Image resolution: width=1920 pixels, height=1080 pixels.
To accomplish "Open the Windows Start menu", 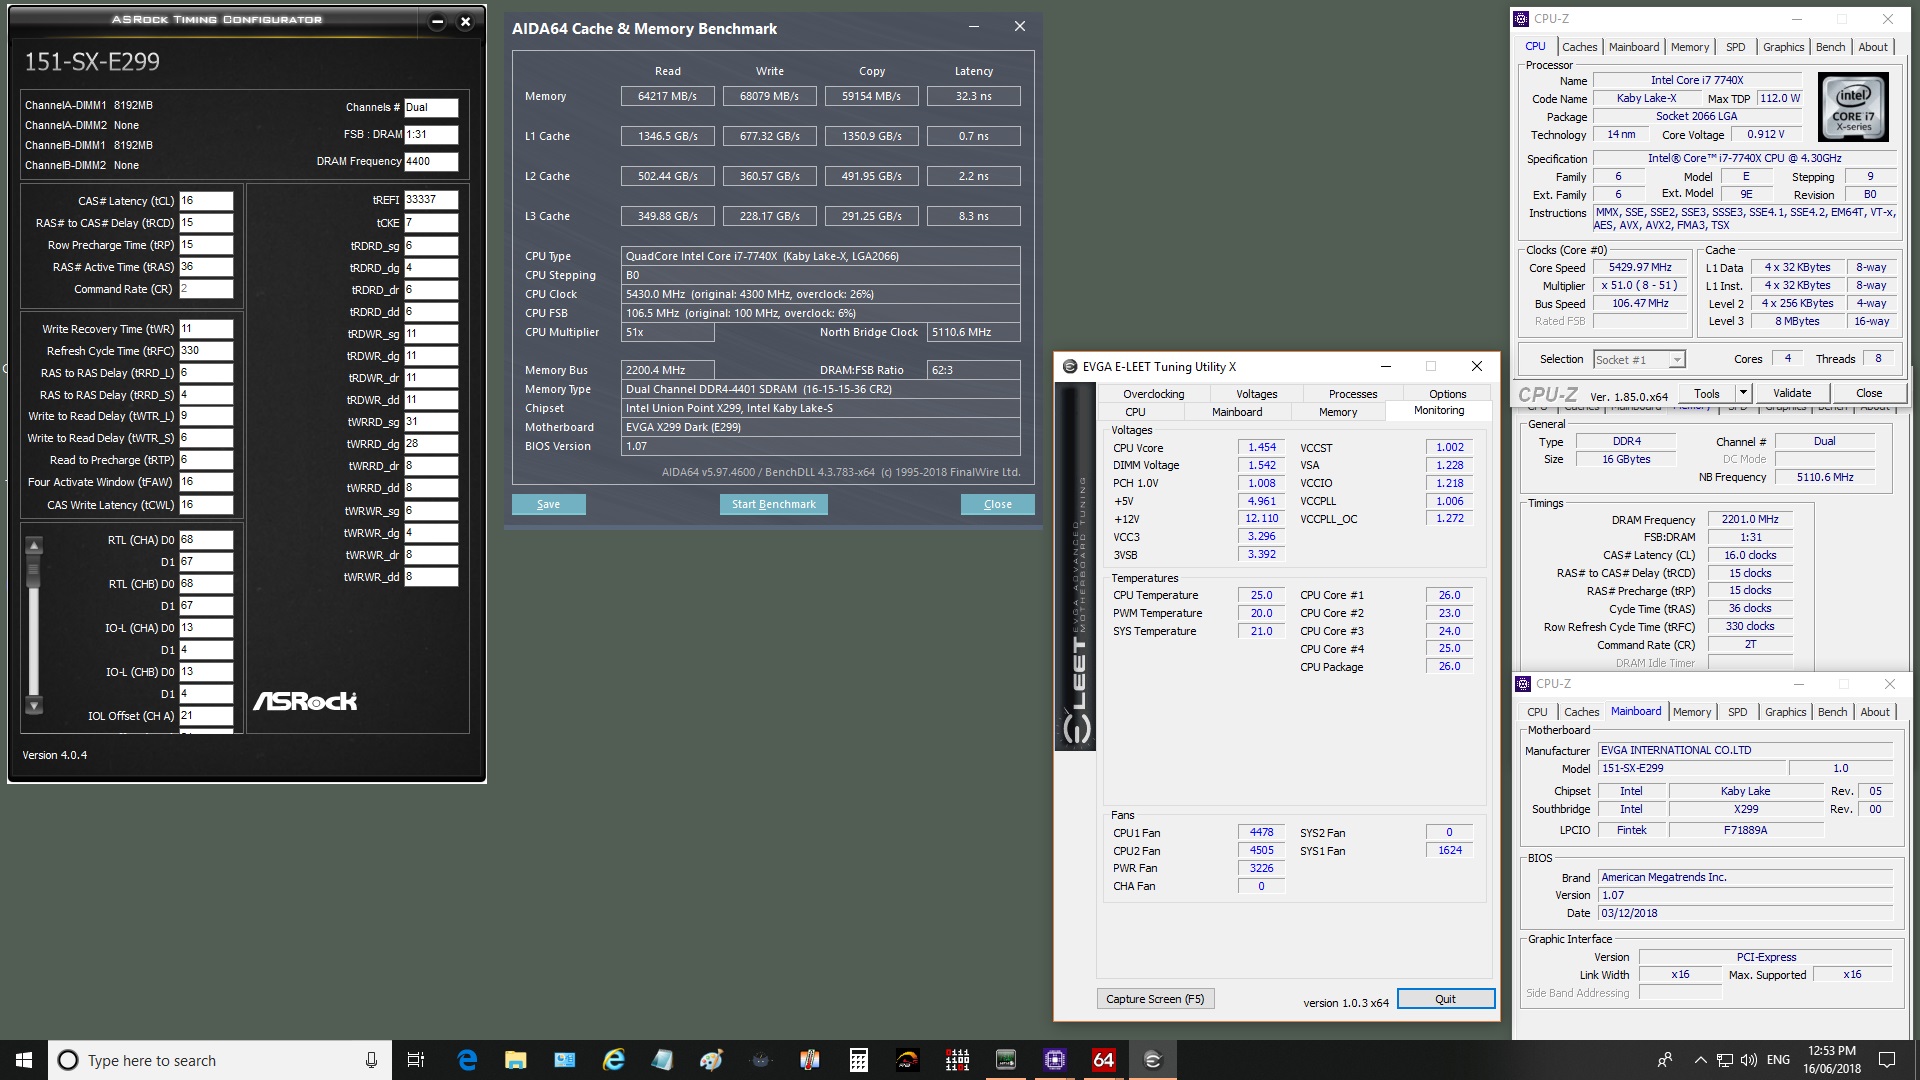I will 24,1060.
